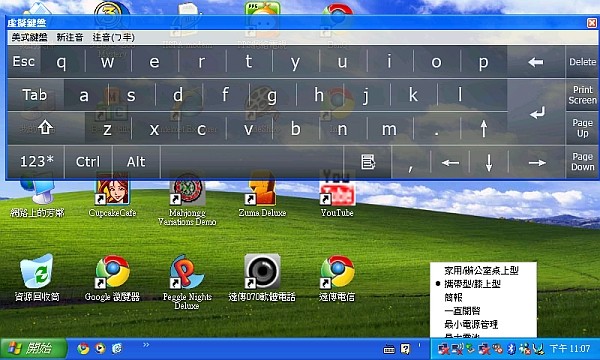600x360 pixels.
Task: Click the Delete key on virtual keyboard
Action: (582, 62)
